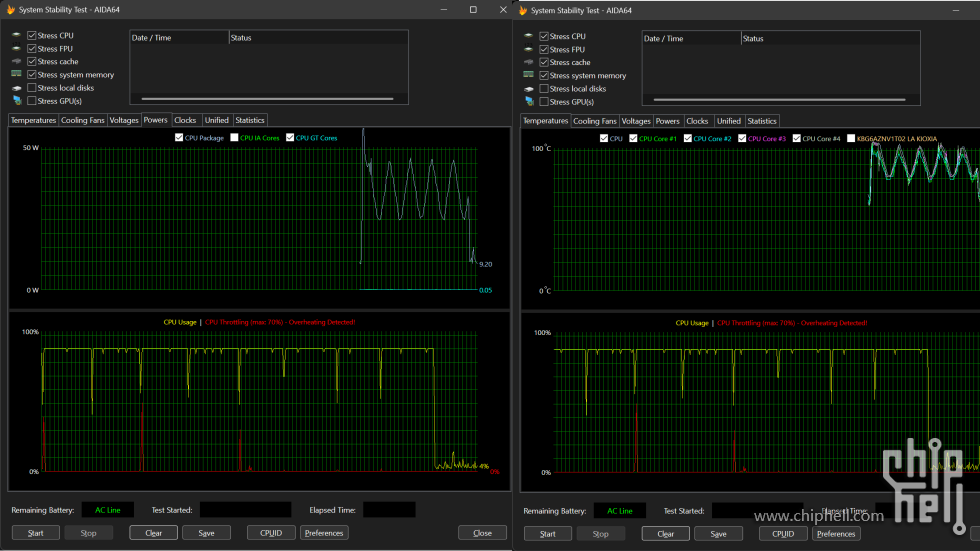Open Preferences in left window
Image resolution: width=980 pixels, height=551 pixels.
tap(324, 533)
